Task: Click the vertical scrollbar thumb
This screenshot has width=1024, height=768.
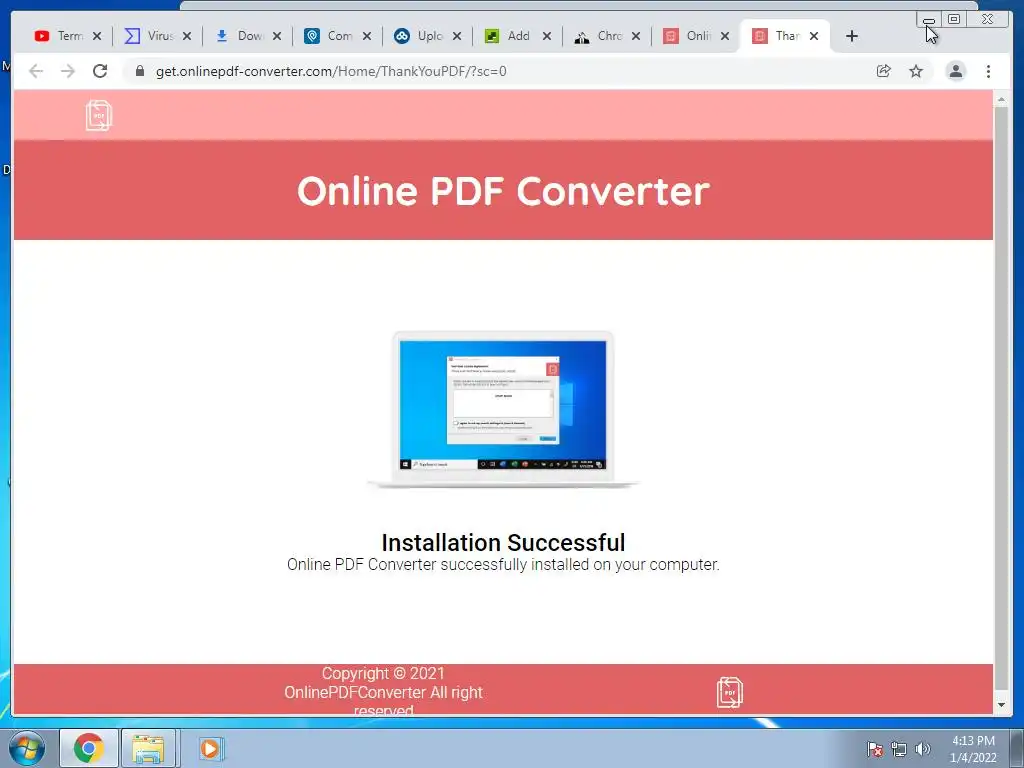Action: click(1001, 398)
